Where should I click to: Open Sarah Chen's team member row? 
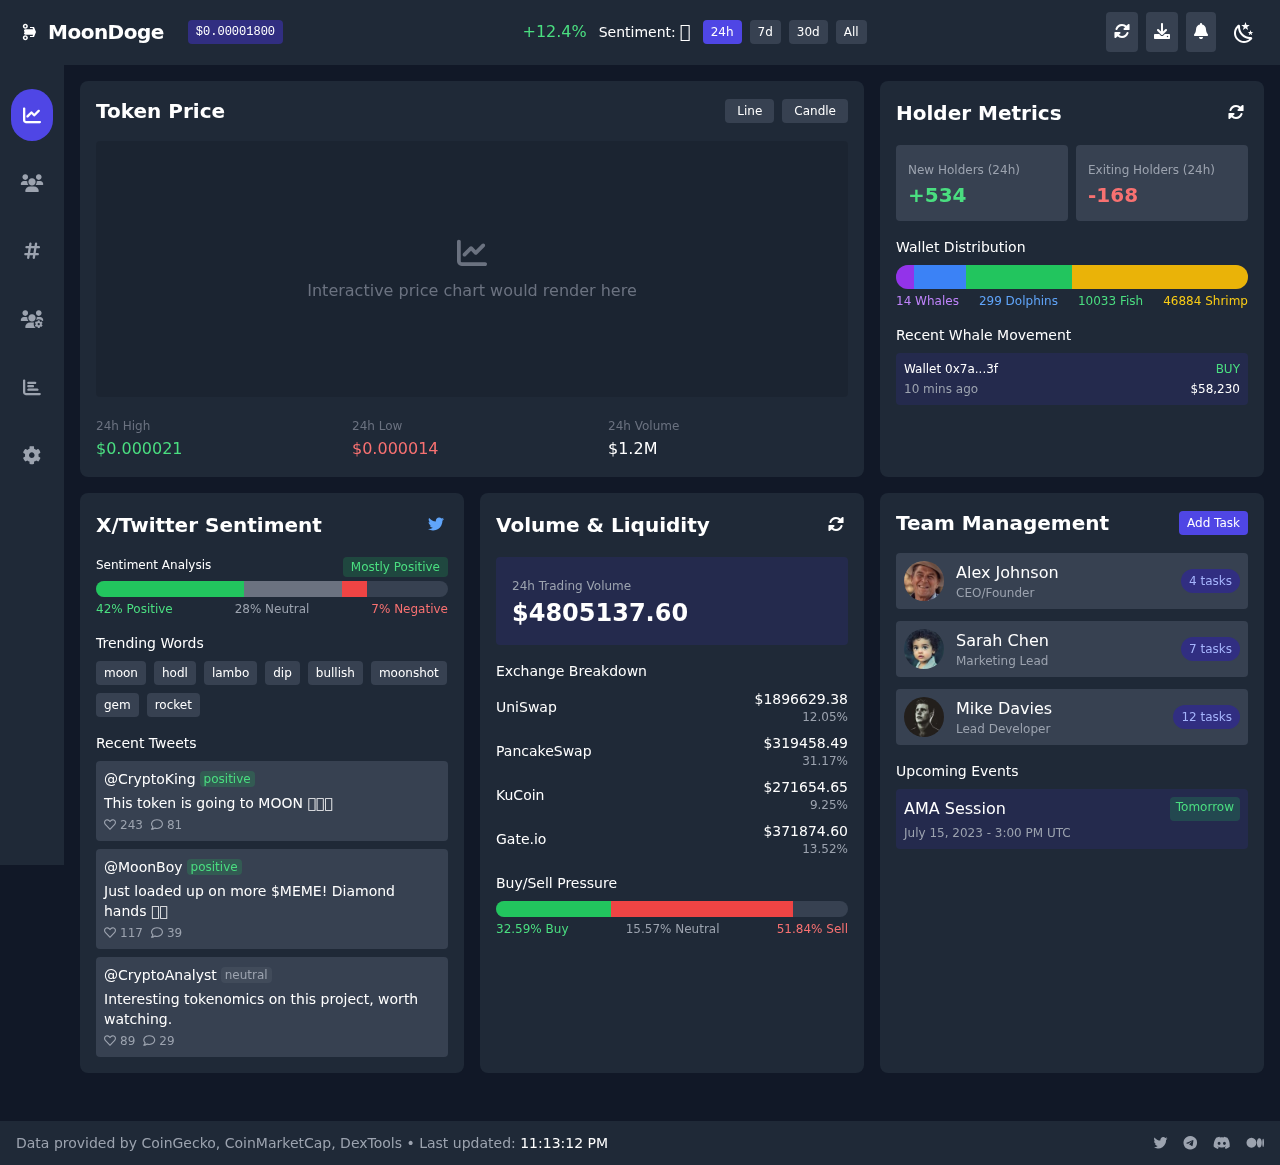[1071, 649]
